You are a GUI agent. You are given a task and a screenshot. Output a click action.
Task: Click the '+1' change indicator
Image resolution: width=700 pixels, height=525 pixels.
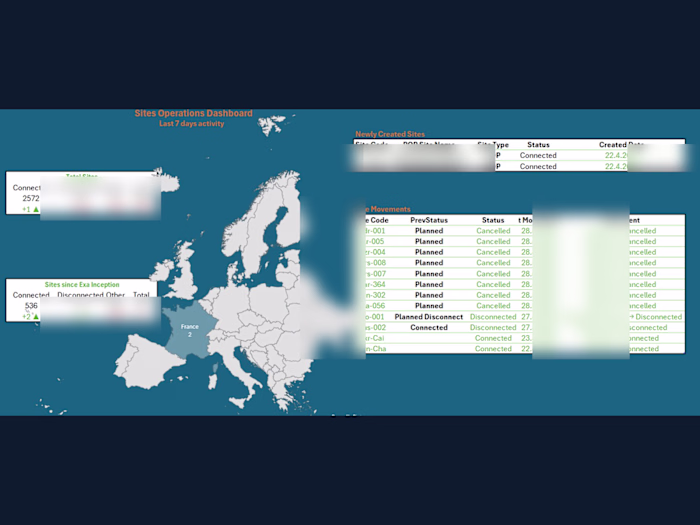point(30,209)
